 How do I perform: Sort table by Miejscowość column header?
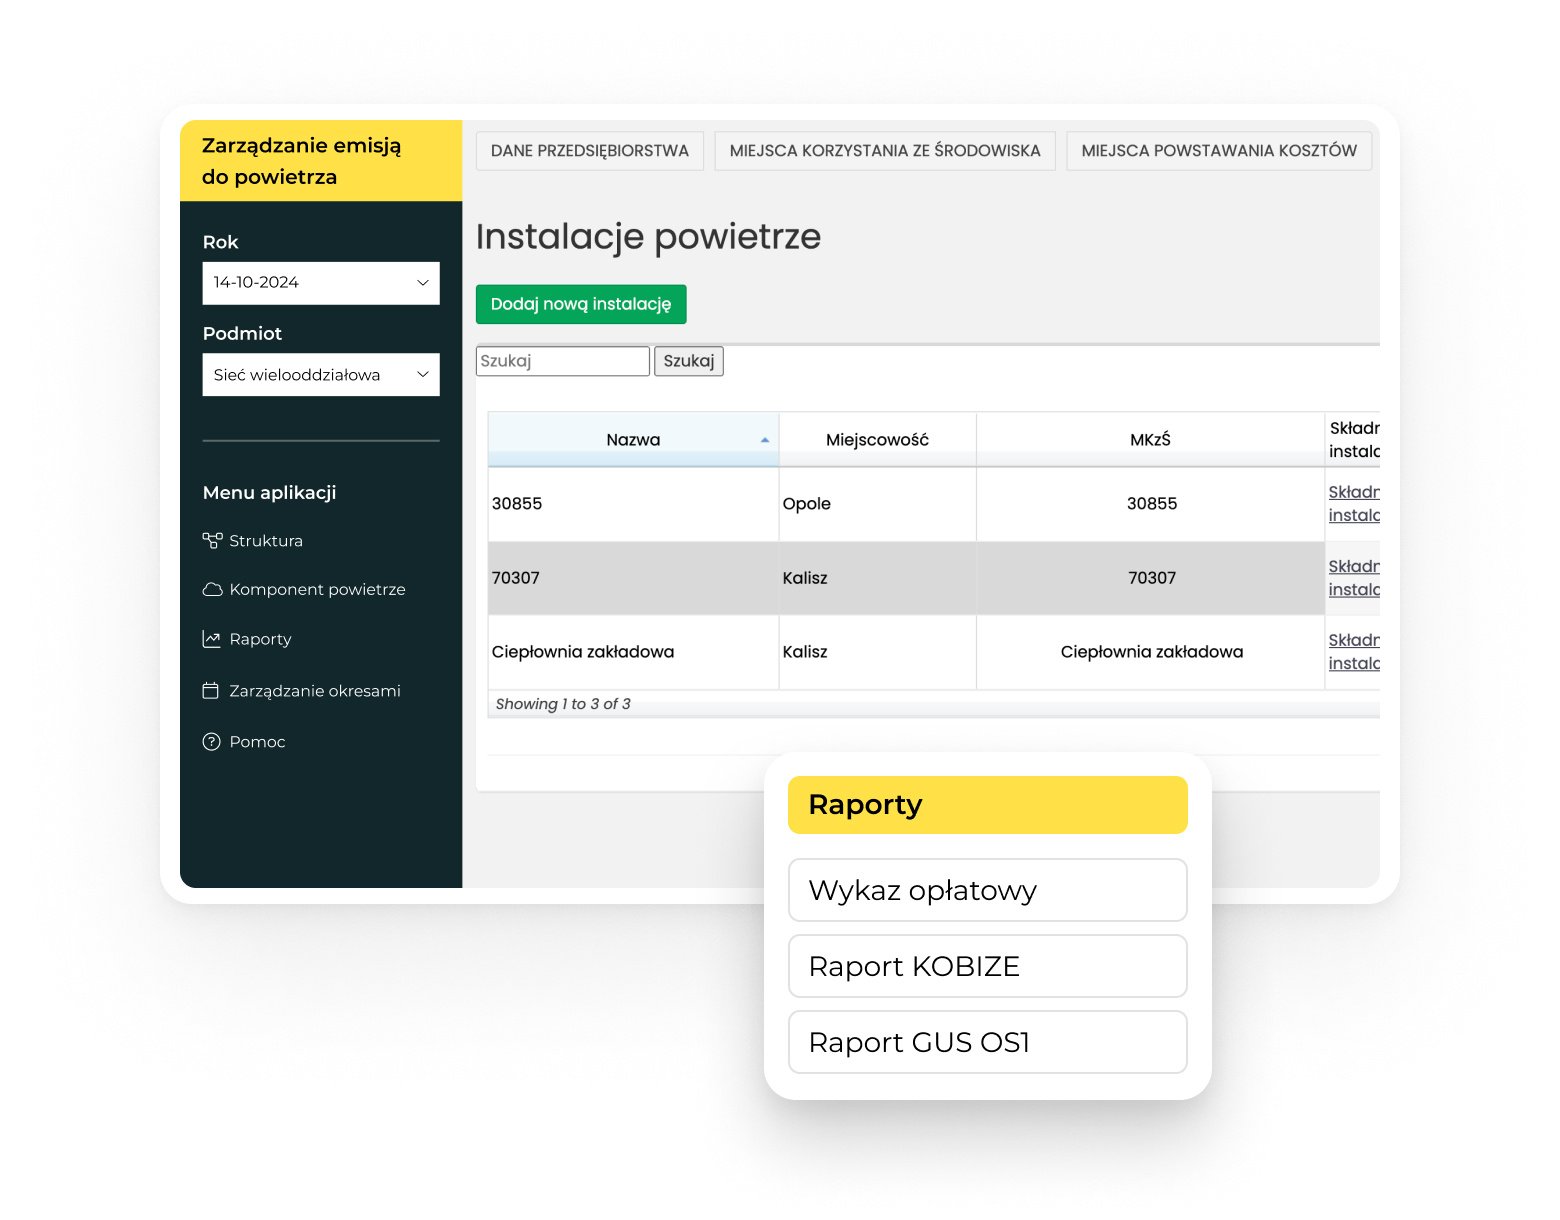click(877, 440)
